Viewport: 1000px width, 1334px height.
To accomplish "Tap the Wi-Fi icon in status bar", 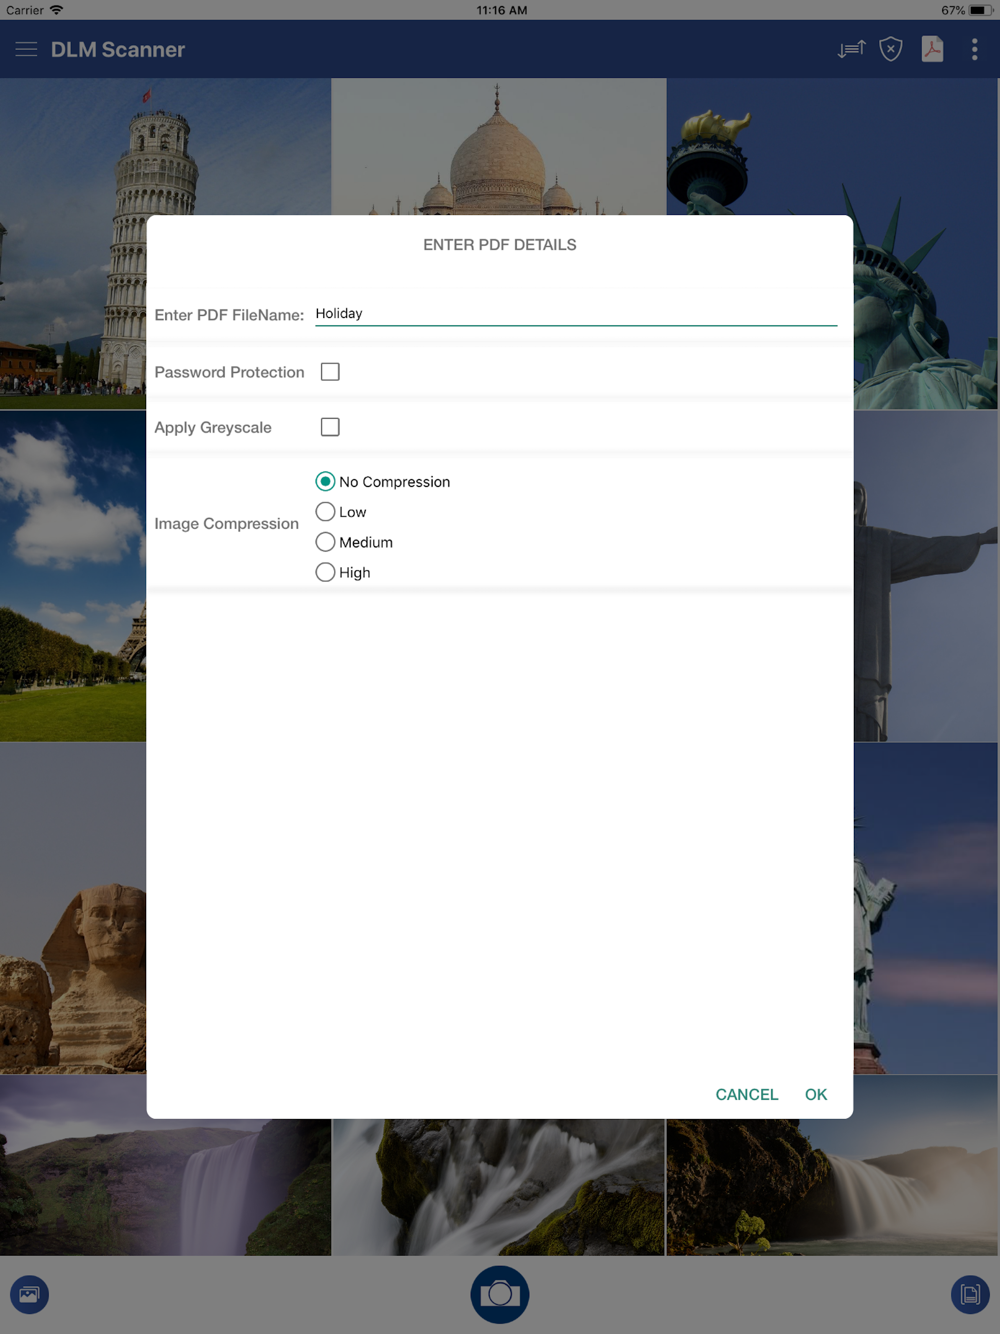I will [57, 10].
